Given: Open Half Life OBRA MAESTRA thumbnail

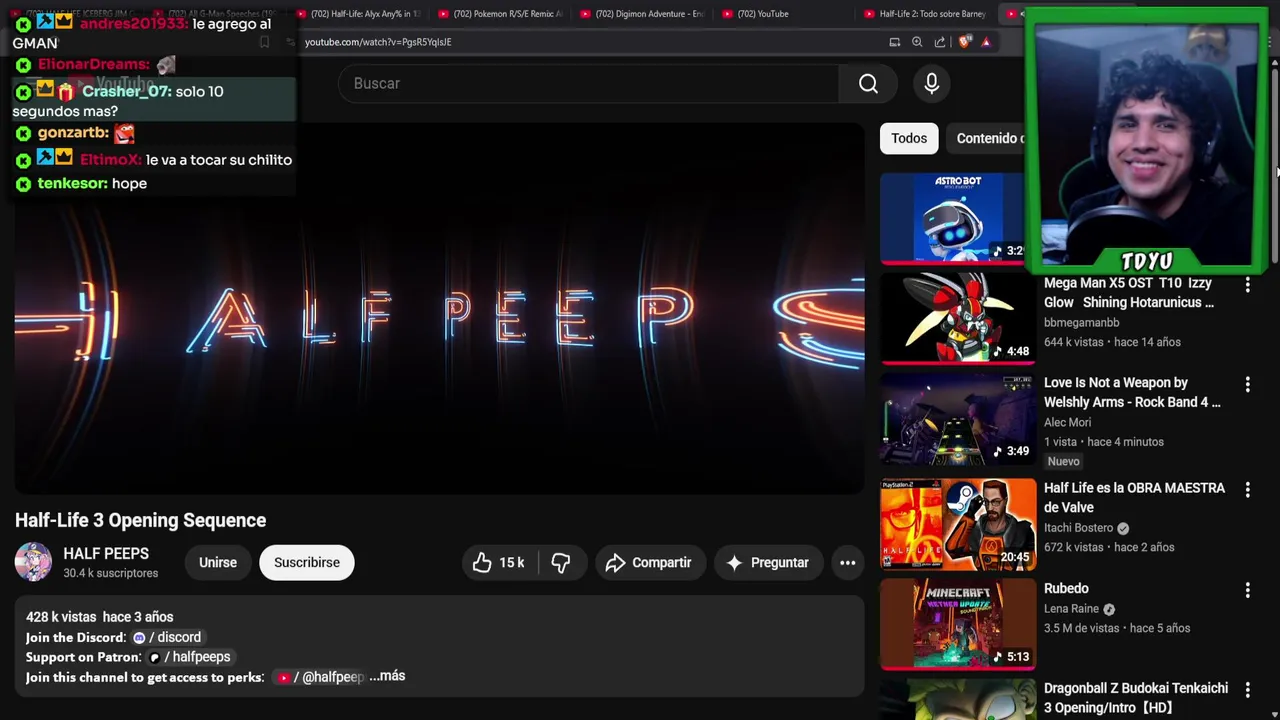Looking at the screenshot, I should pos(958,523).
